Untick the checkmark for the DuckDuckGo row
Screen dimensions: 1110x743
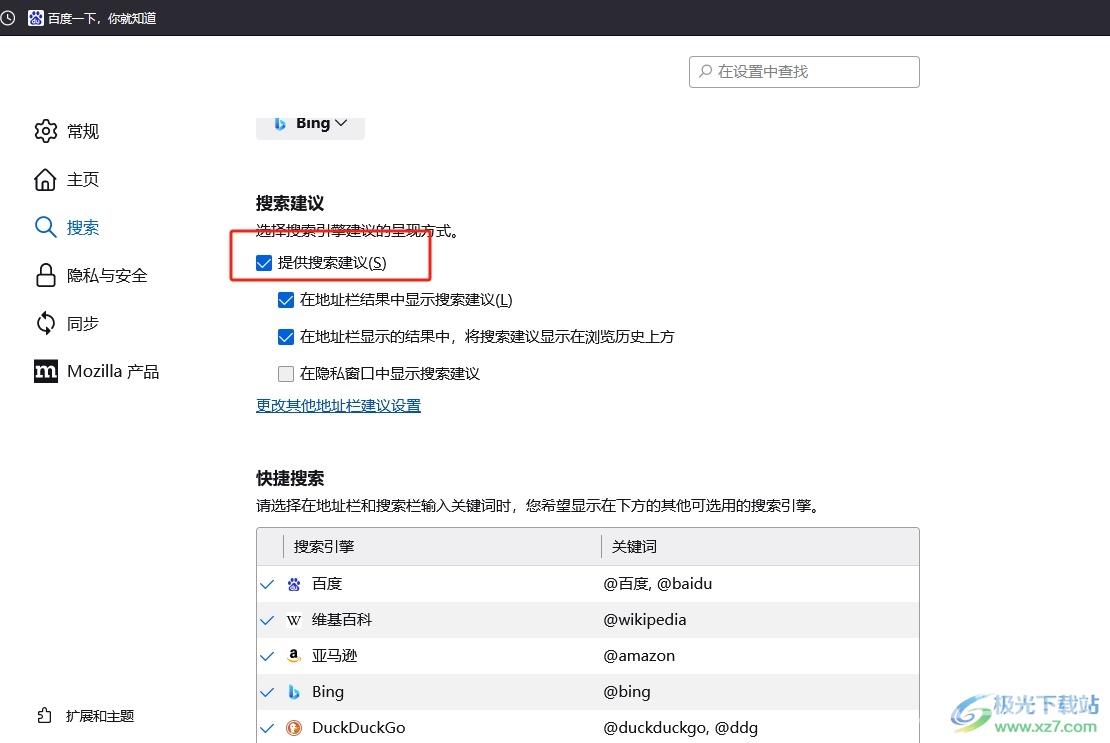tap(267, 728)
